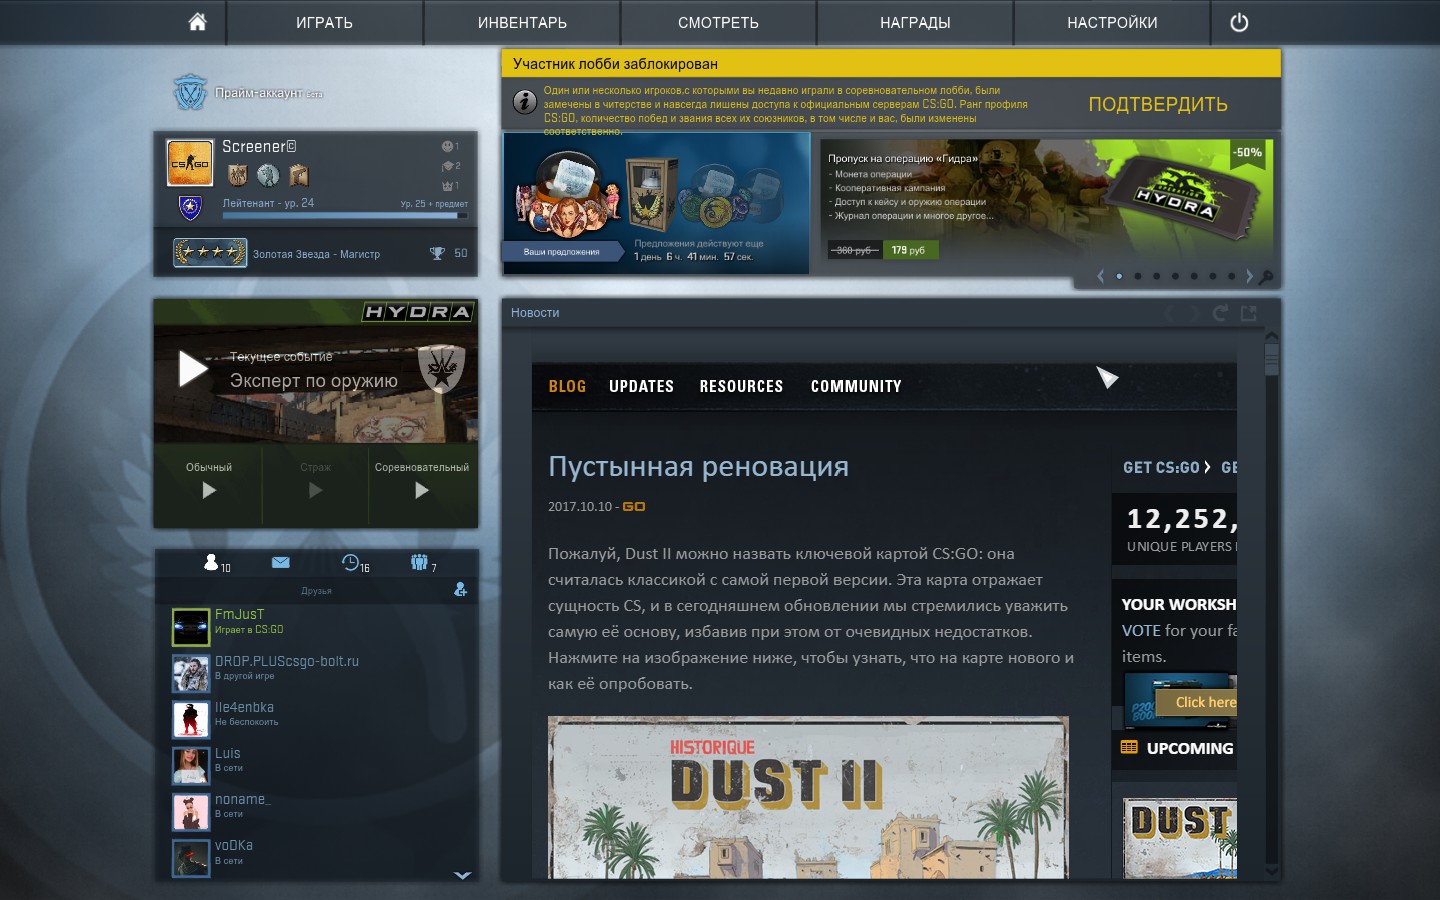This screenshot has width=1440, height=900.
Task: Open the friends list tab icon
Action: (x=211, y=562)
